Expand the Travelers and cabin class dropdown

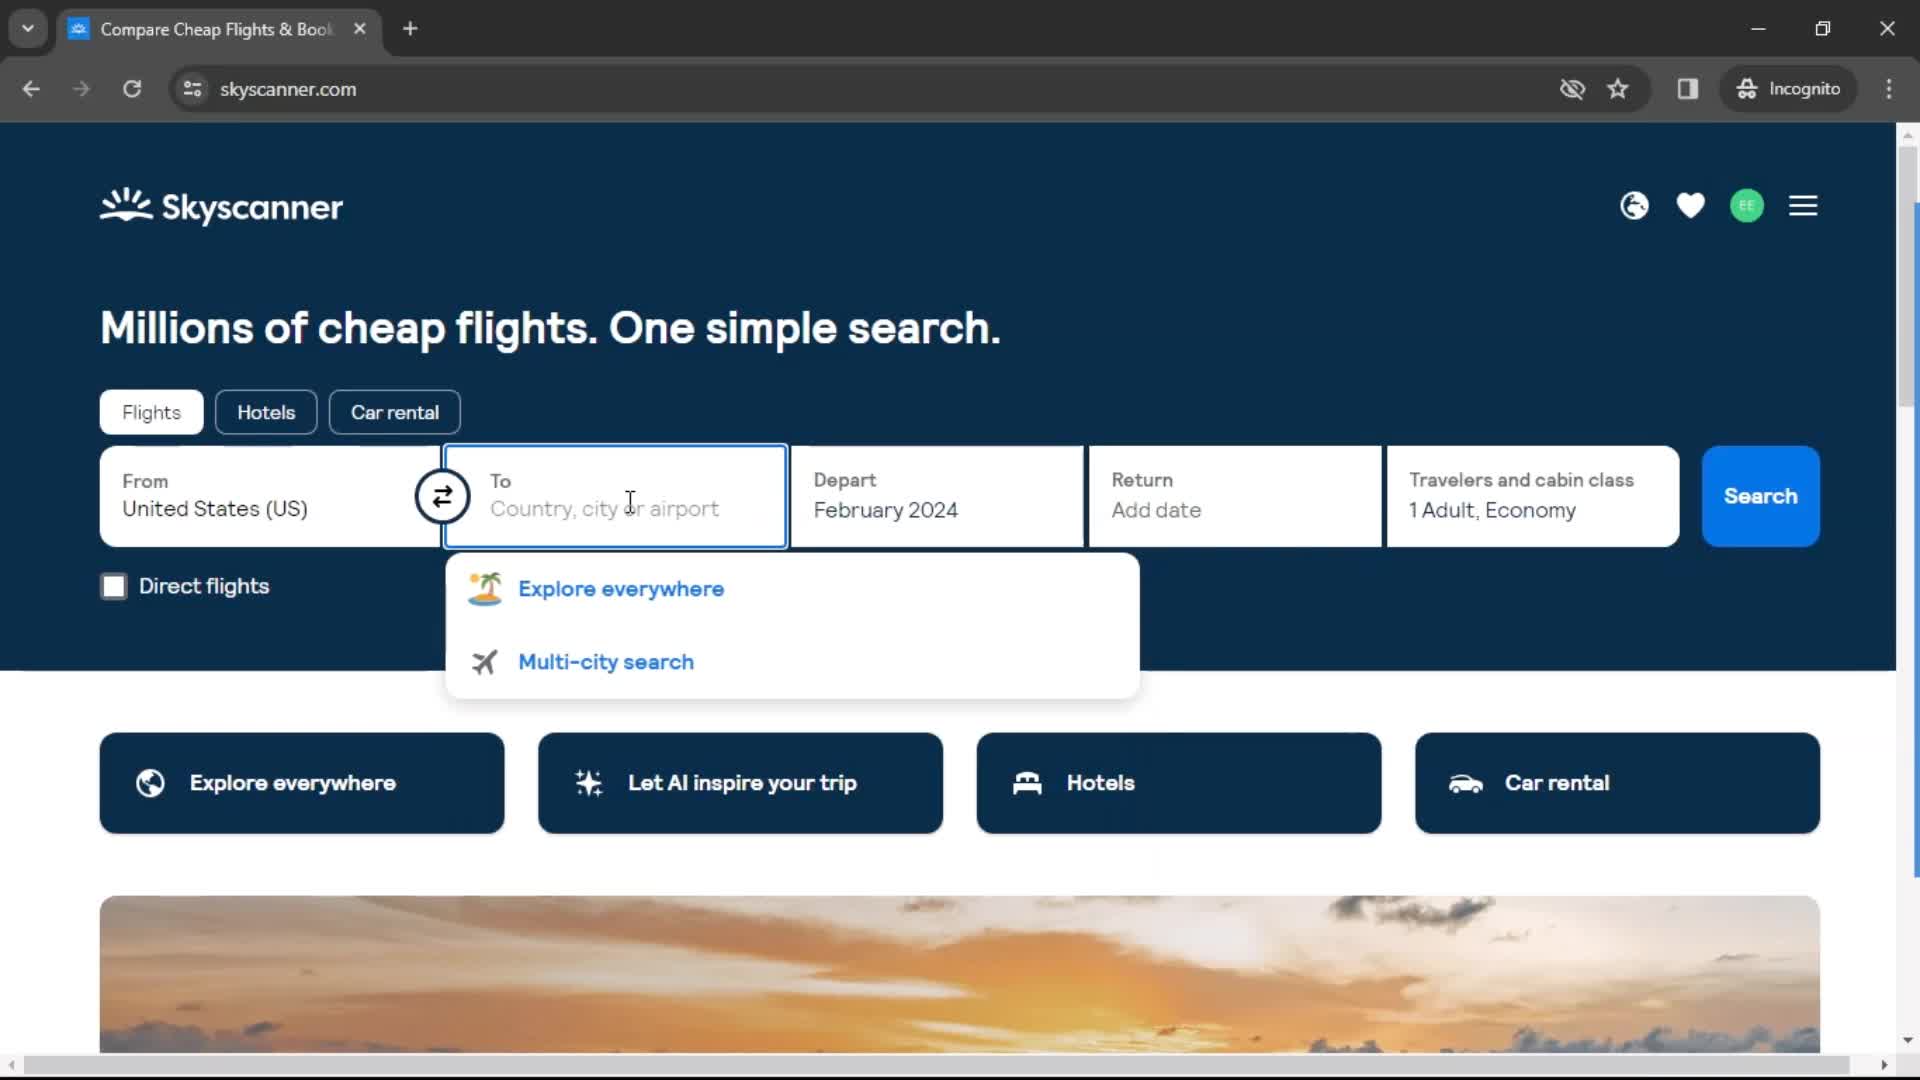pyautogui.click(x=1532, y=496)
